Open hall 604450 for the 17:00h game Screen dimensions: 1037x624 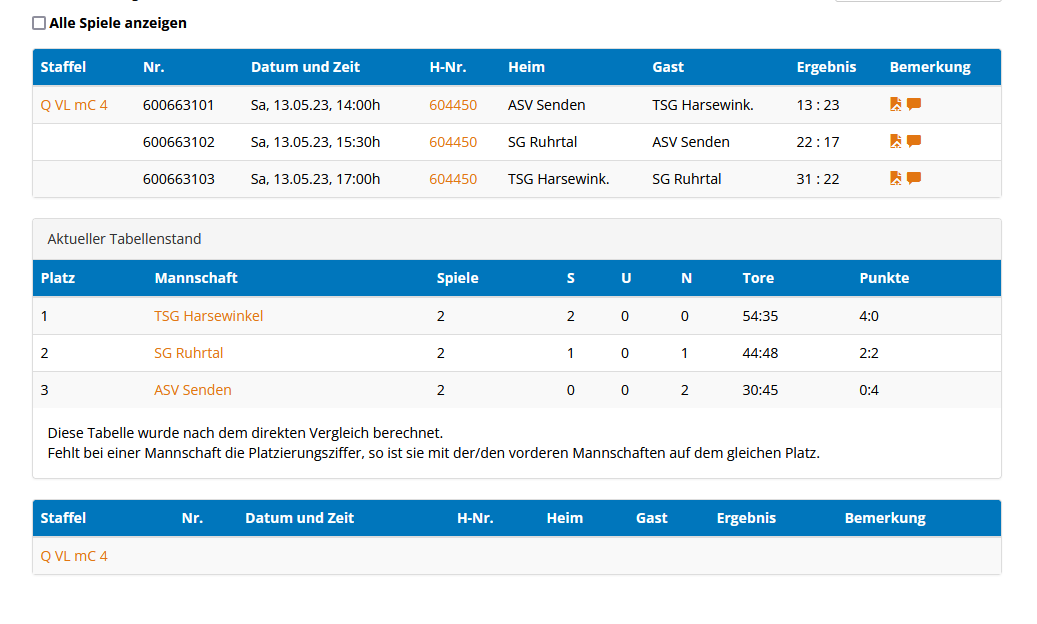tap(453, 179)
